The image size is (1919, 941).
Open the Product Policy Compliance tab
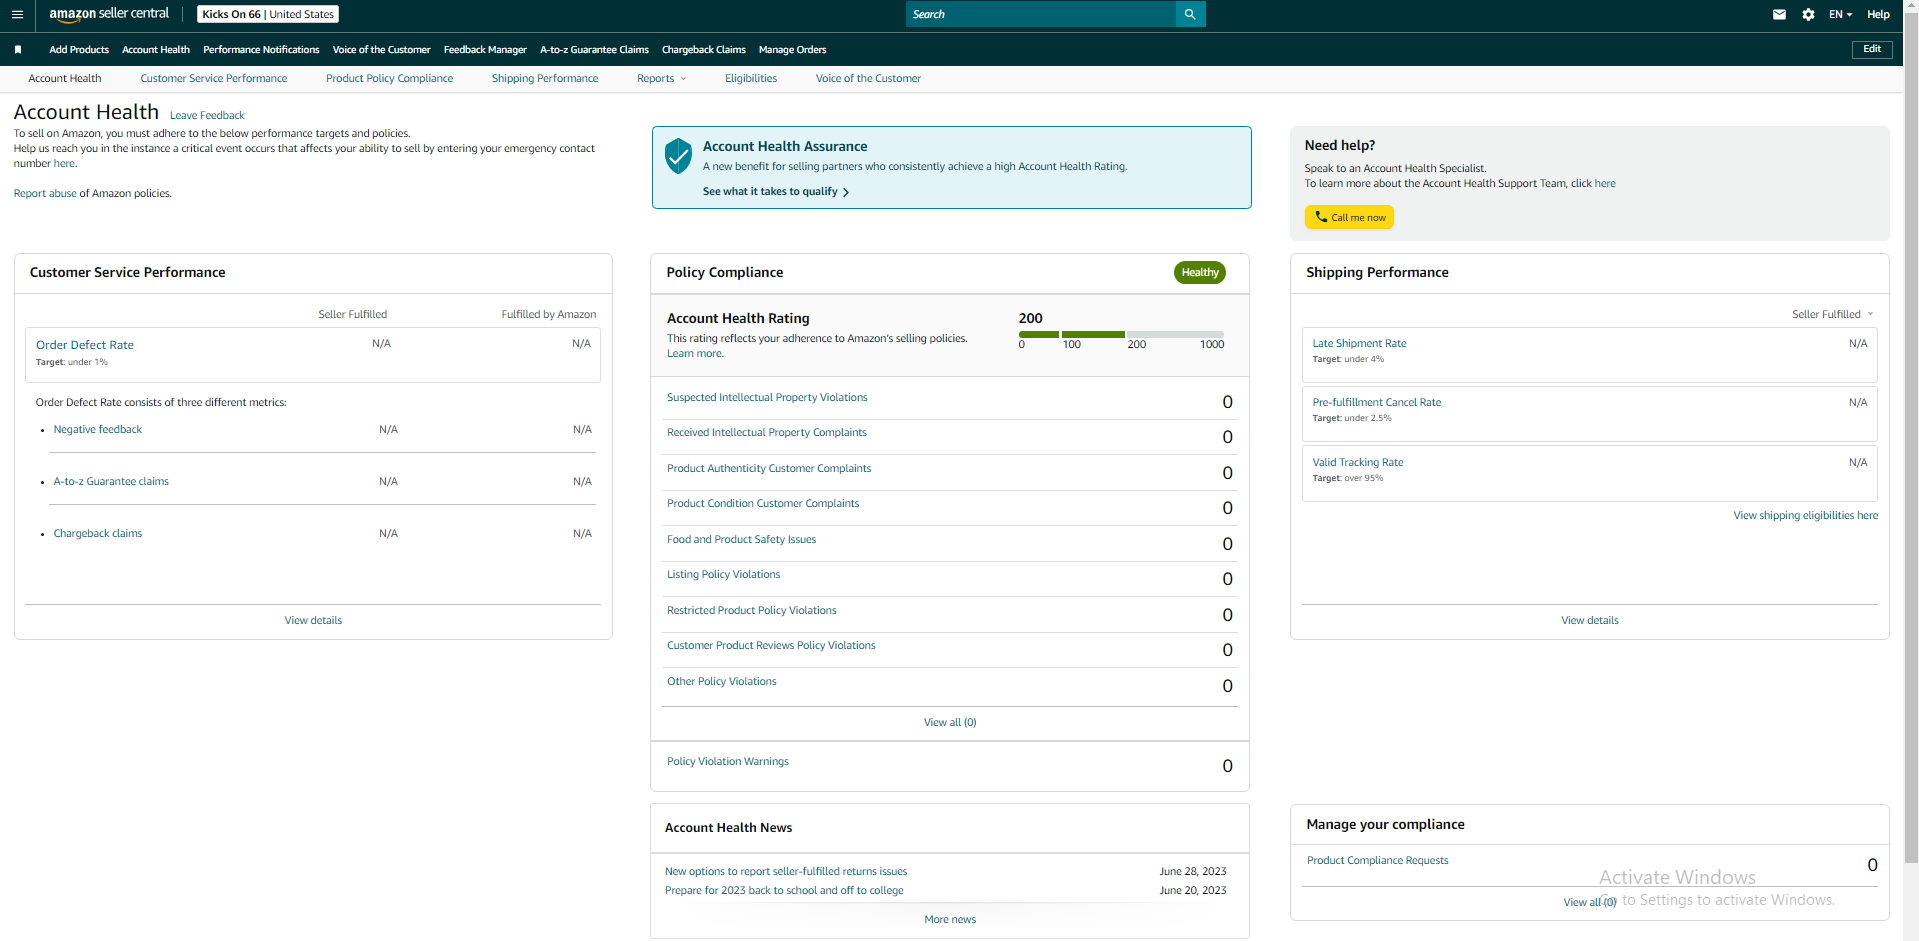coord(389,78)
